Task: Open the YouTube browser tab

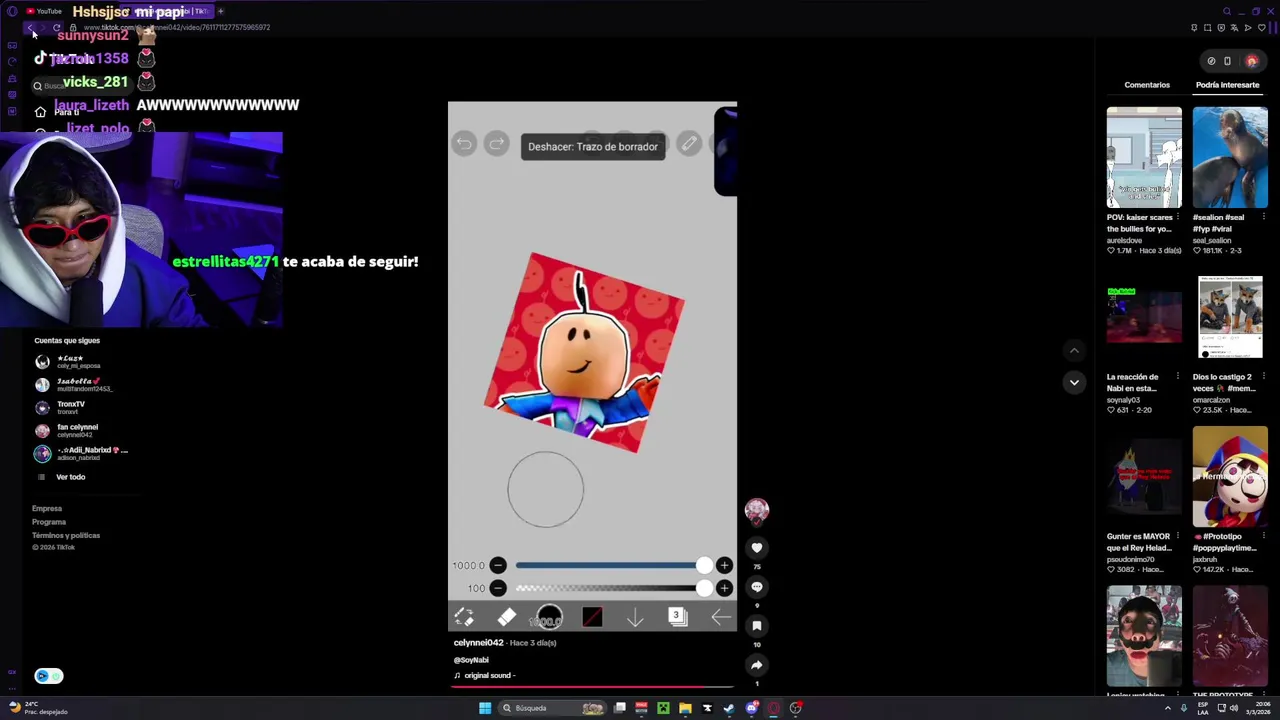Action: click(x=44, y=11)
